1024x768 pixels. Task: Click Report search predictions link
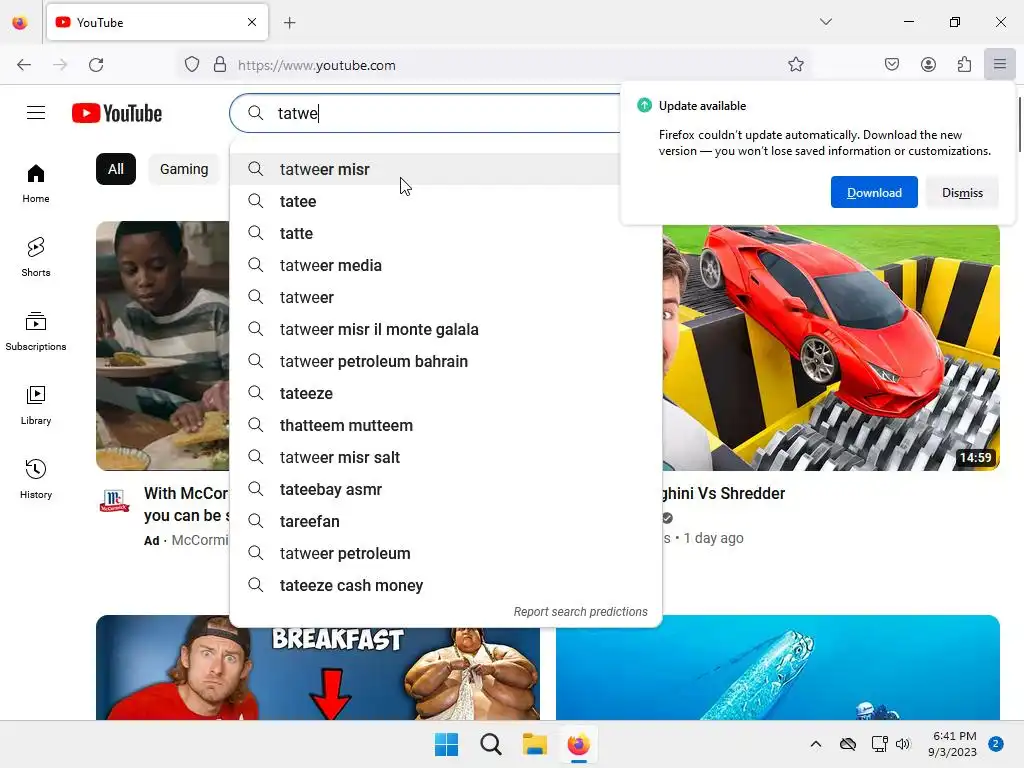(x=580, y=612)
